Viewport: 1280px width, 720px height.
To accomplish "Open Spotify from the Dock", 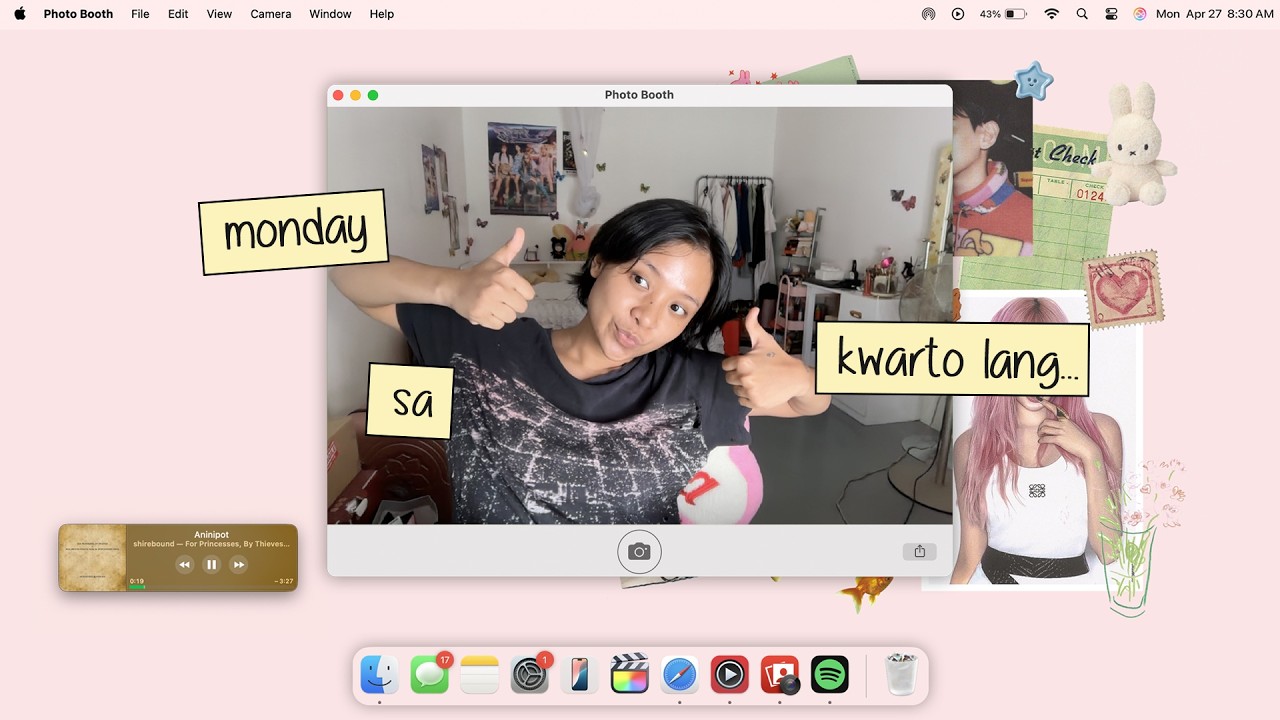I will tap(830, 675).
